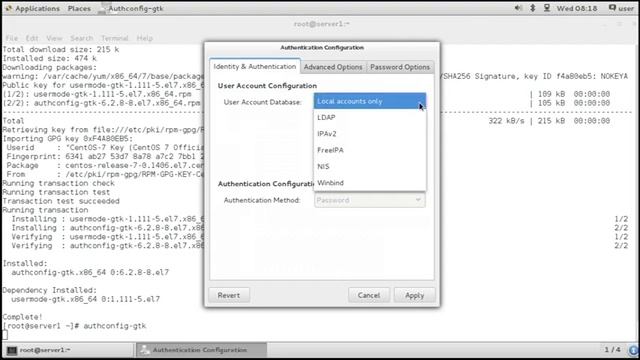Choose FreeIPA from account database list

click(370, 150)
